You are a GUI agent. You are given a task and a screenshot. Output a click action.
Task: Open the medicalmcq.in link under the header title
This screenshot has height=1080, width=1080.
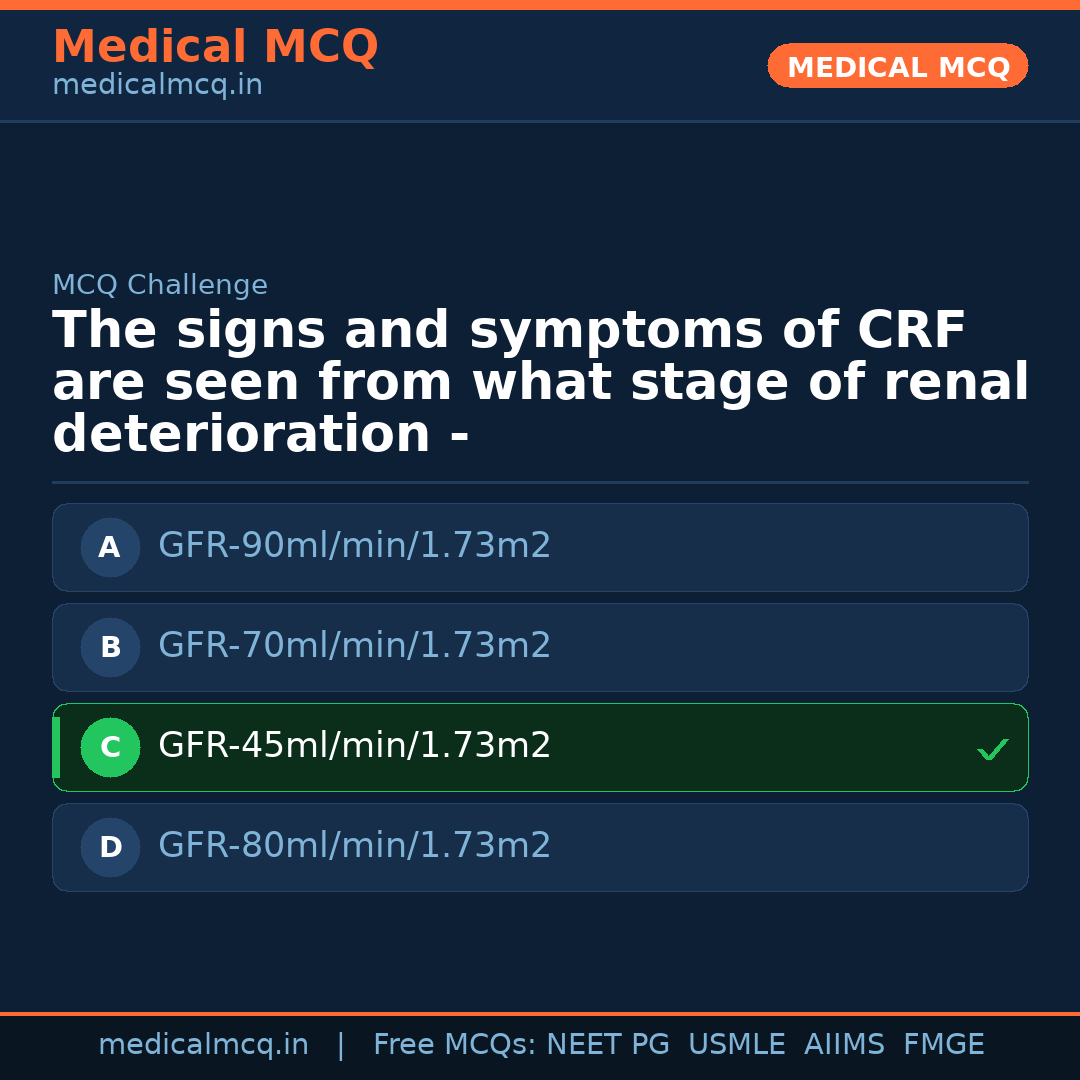tap(157, 86)
